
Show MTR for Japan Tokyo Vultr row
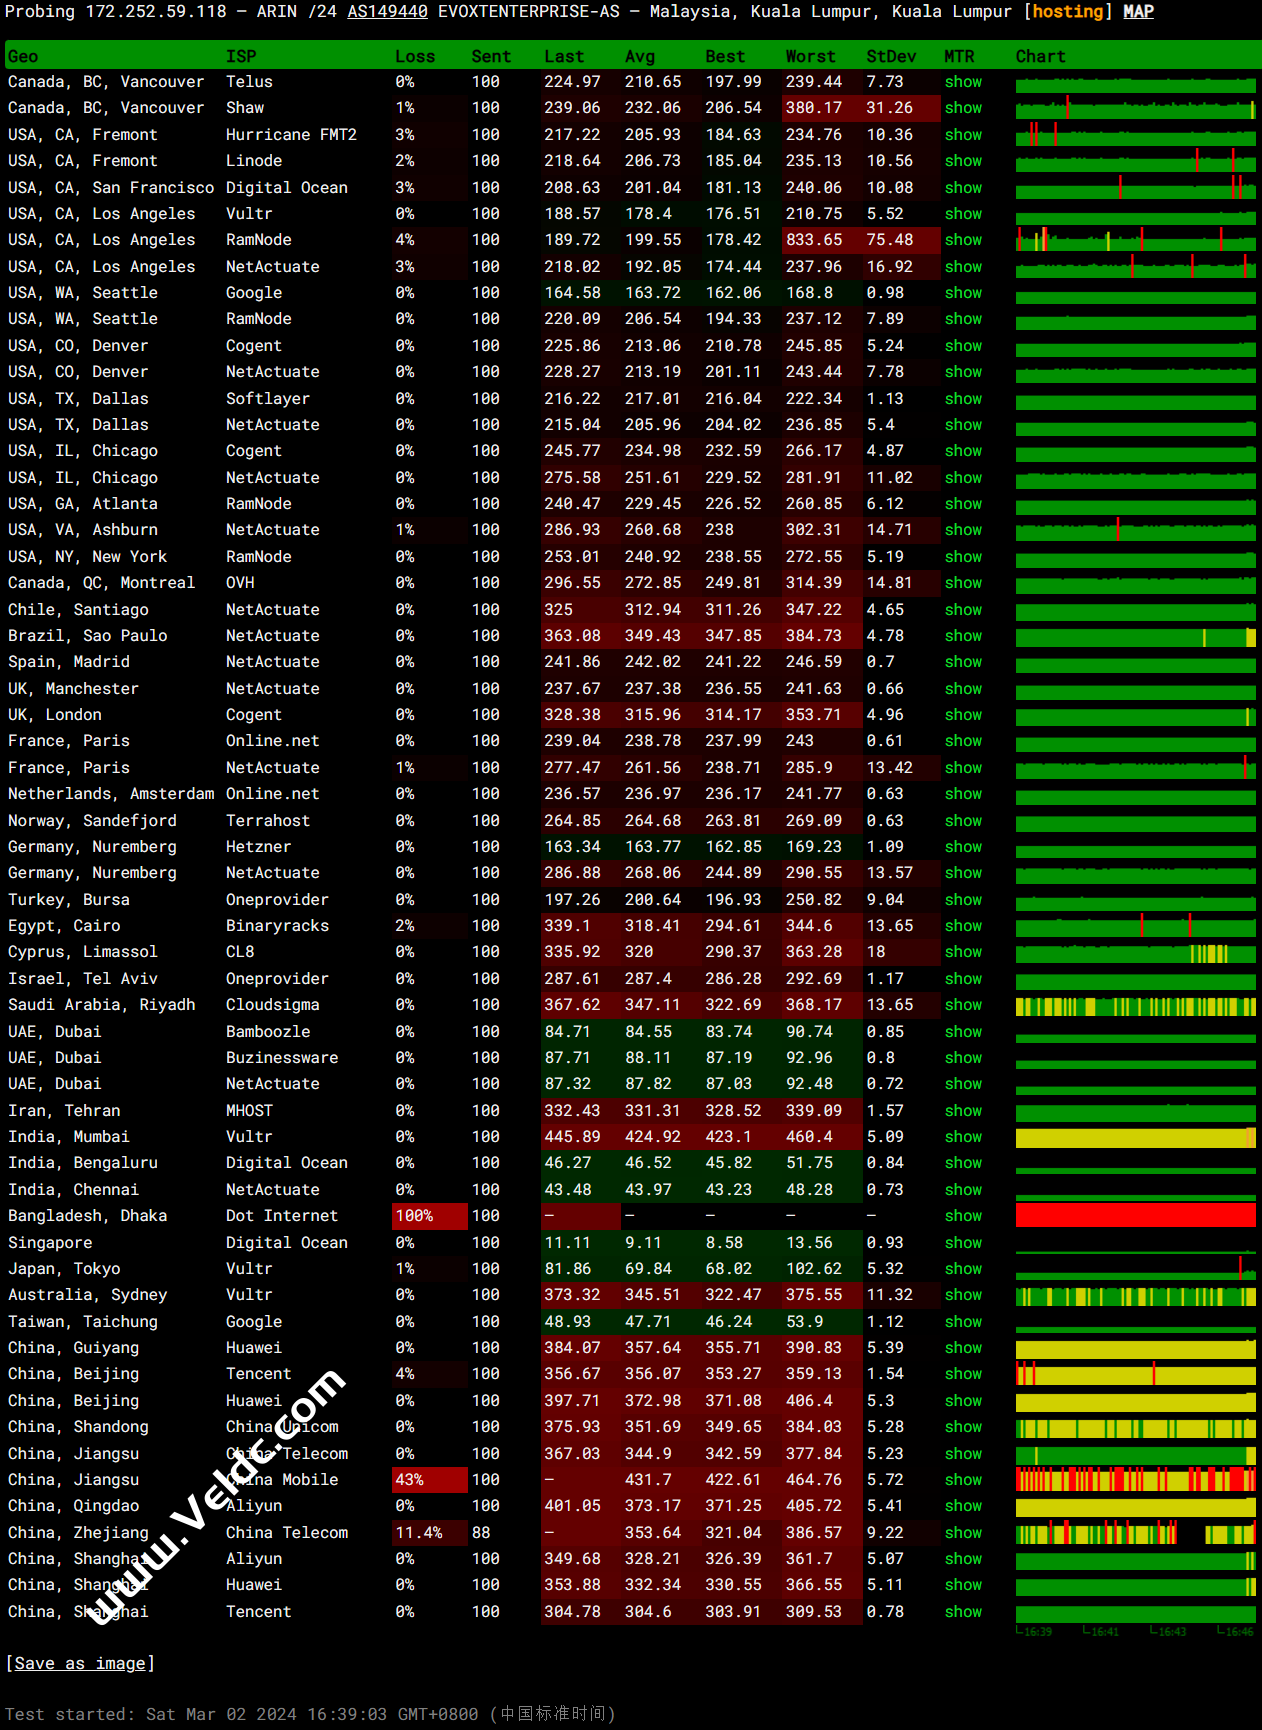[963, 1269]
